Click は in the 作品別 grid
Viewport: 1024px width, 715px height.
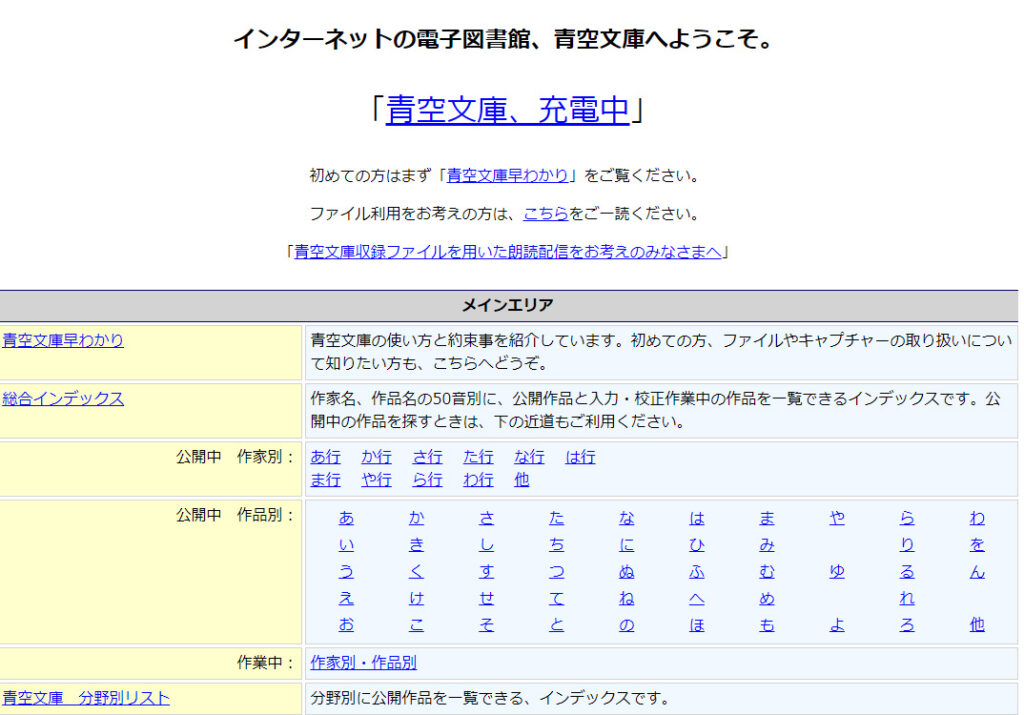697,518
